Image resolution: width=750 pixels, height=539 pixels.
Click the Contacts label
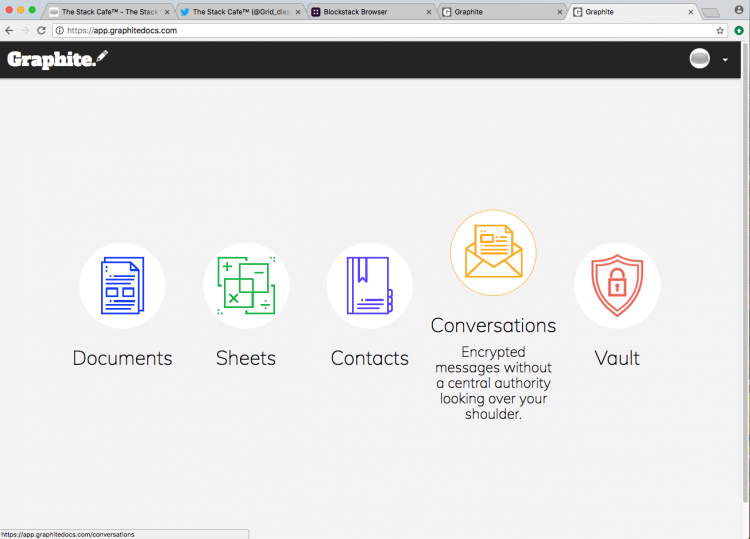pos(370,358)
